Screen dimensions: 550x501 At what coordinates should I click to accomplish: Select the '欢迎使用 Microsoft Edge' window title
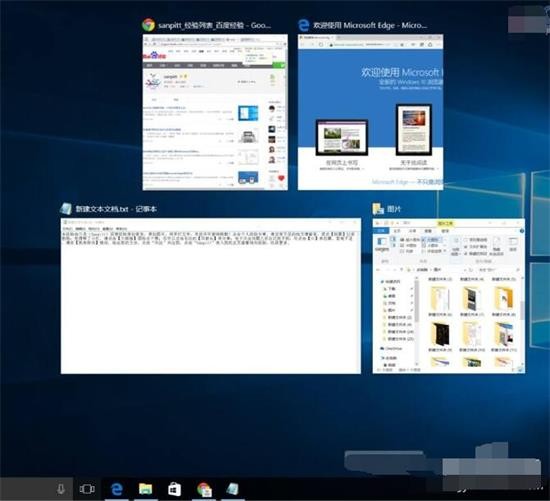point(370,25)
